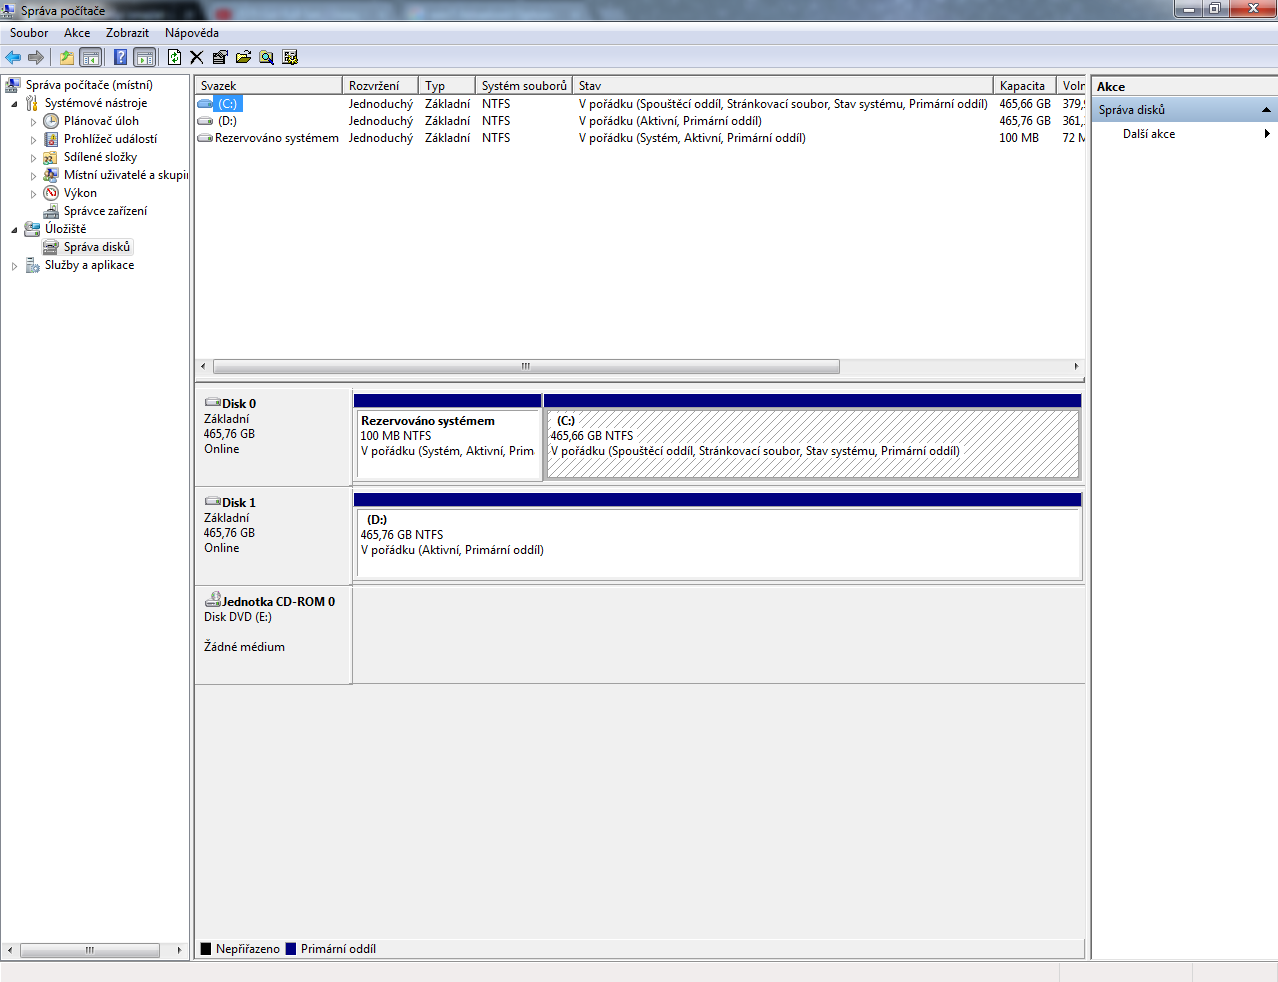Toggle the show/hide Action pane button
Screen dimensions: 1278x982
[x=144, y=57]
